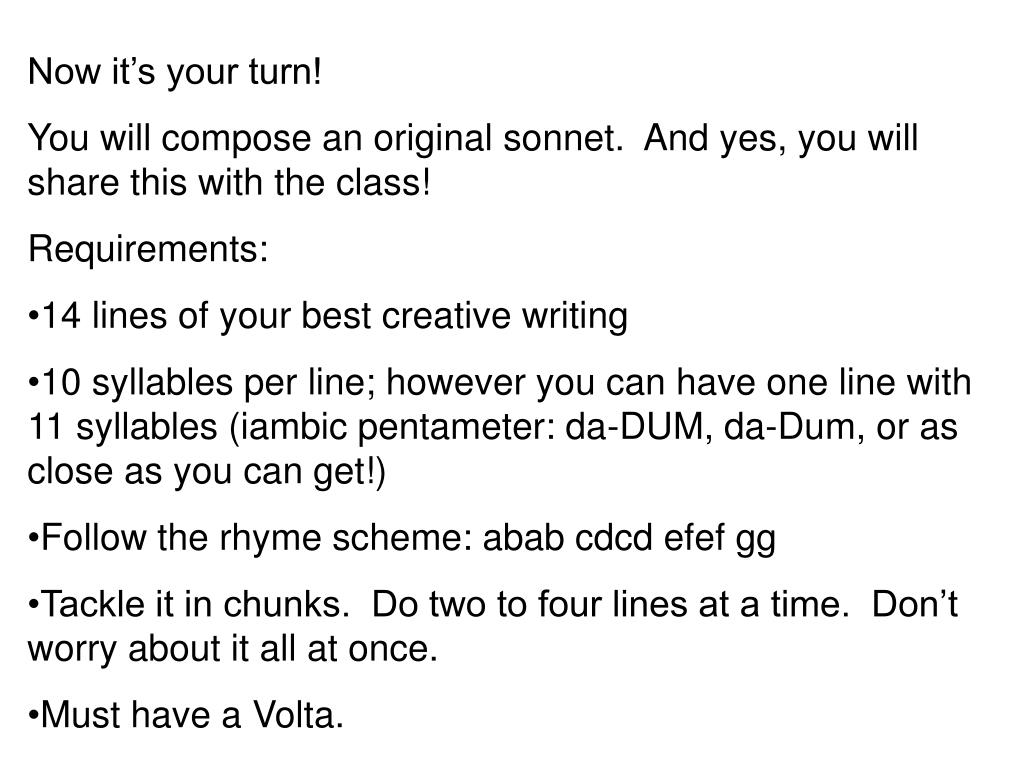This screenshot has width=1024, height=768.
Task: Click the 'Must have a Volta.' bullet
Action: point(185,714)
